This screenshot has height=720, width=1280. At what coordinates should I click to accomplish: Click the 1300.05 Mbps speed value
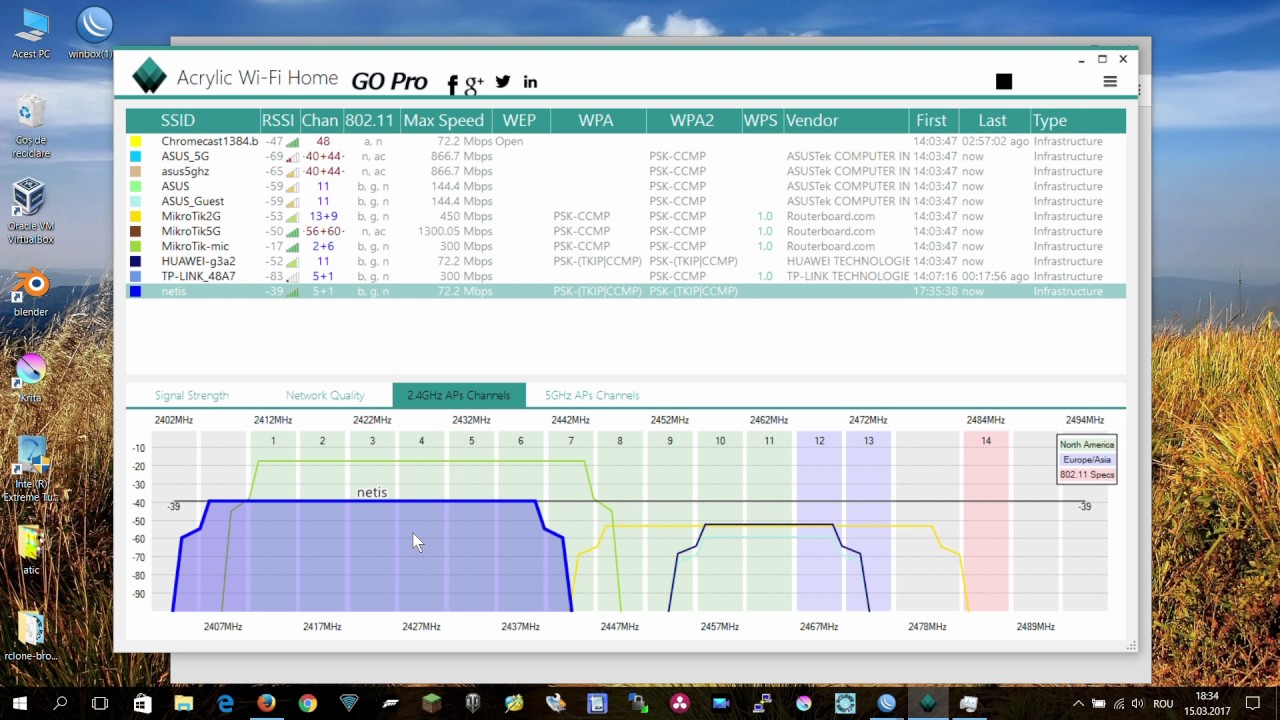[454, 232]
